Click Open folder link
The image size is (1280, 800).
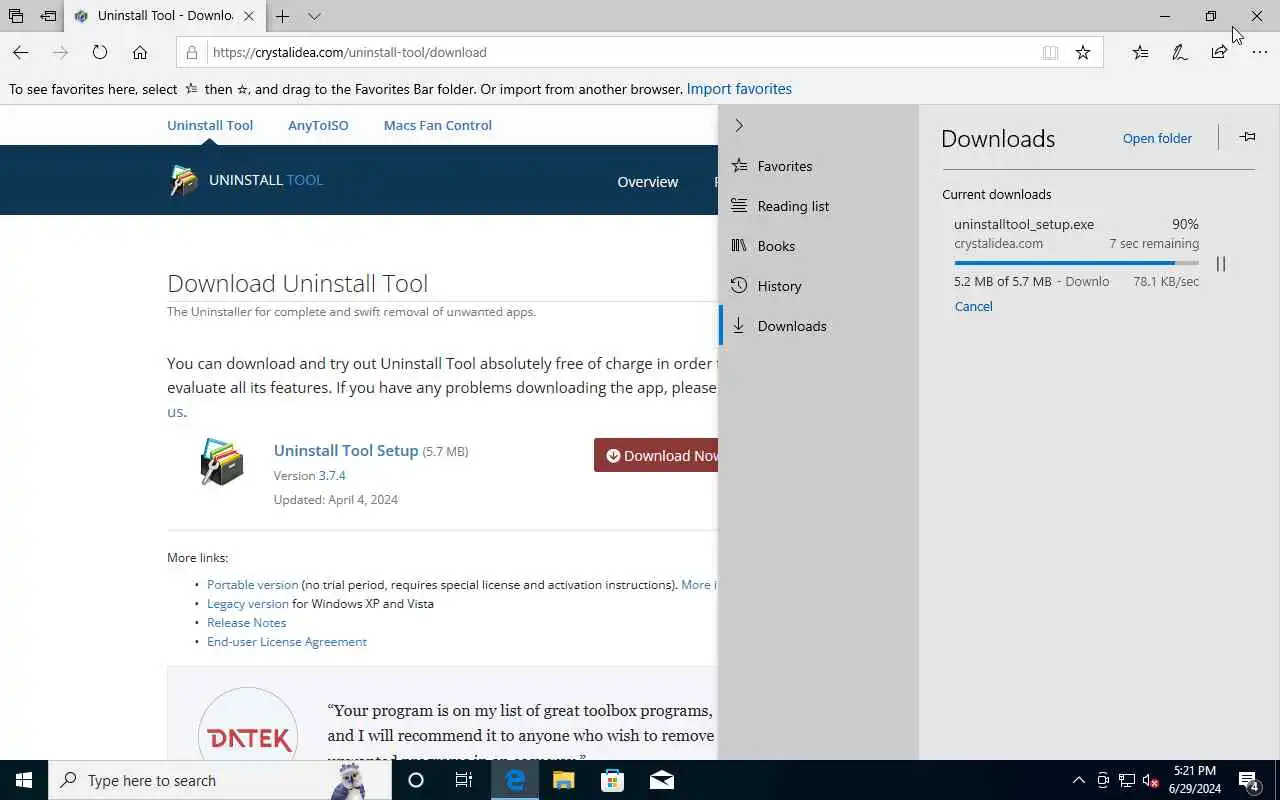pyautogui.click(x=1157, y=139)
